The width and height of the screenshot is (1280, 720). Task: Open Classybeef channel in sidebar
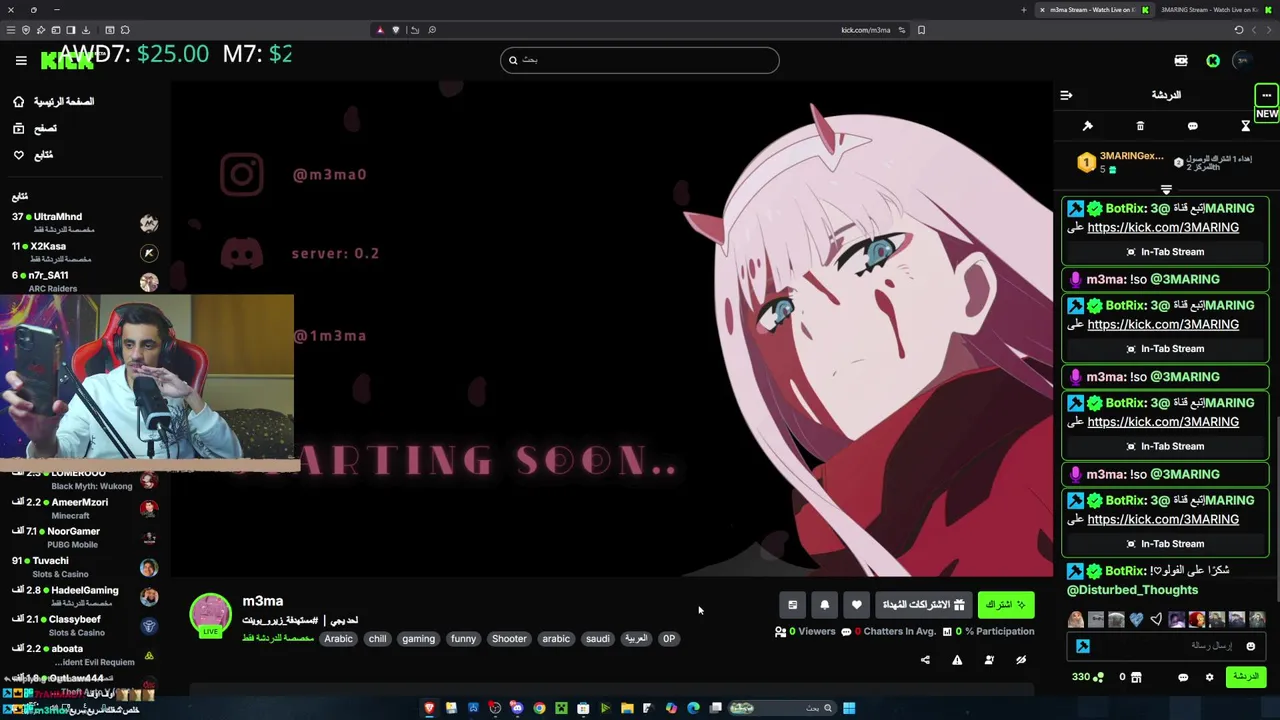pyautogui.click(x=84, y=625)
